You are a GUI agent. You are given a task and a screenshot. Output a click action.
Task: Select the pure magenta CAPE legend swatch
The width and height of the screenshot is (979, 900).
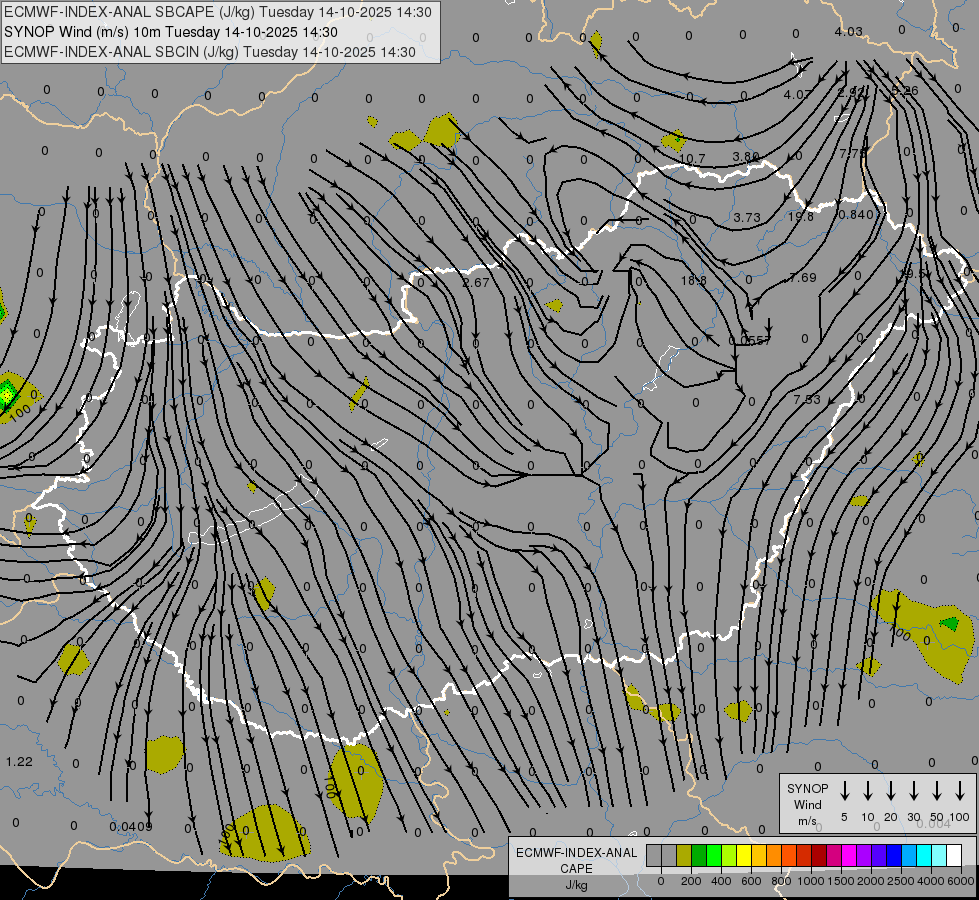[849, 856]
